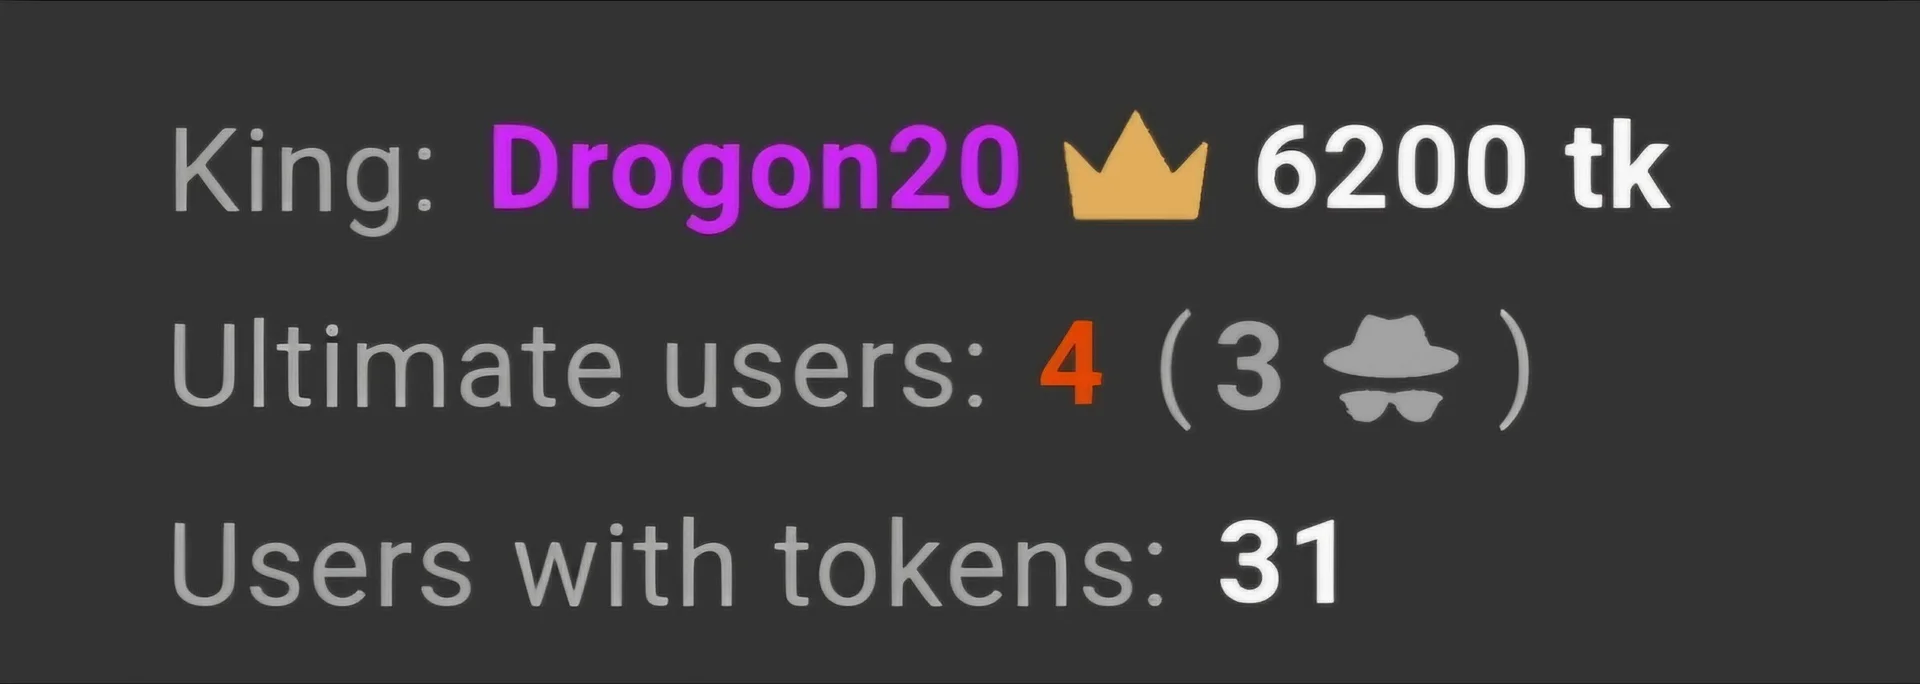Select the word 'with'

point(625,562)
